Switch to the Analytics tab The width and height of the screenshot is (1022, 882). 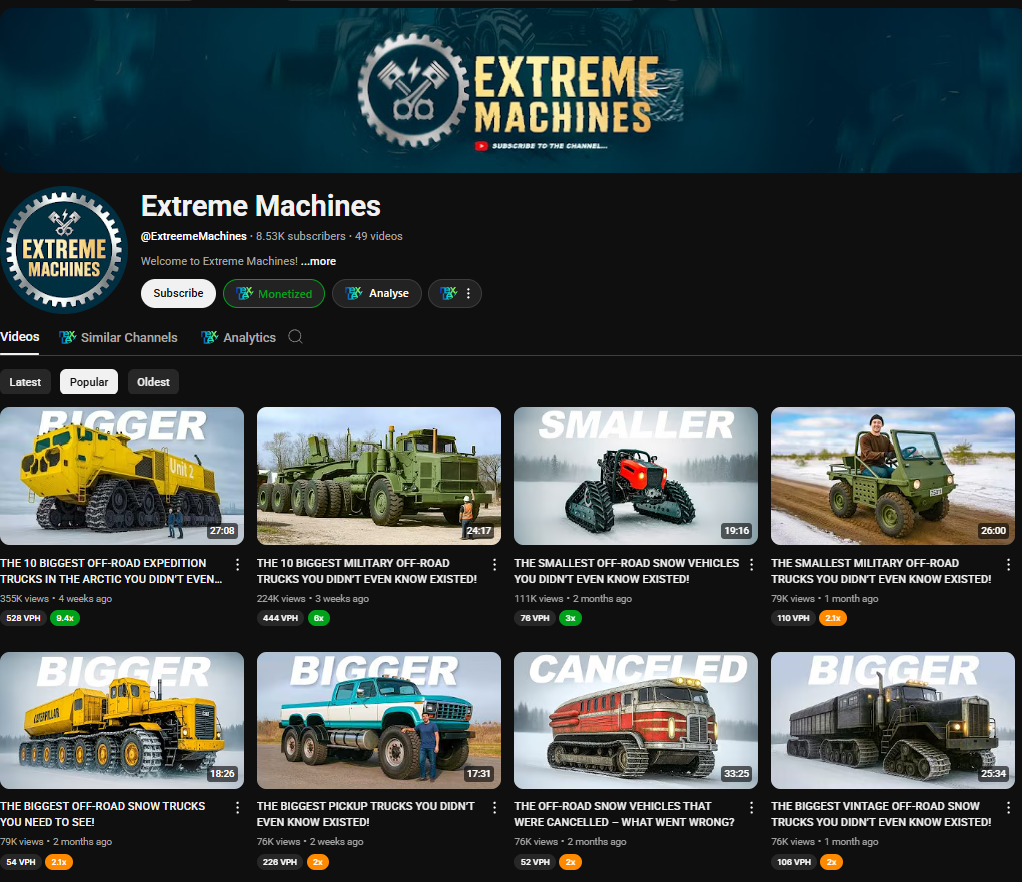pyautogui.click(x=239, y=337)
